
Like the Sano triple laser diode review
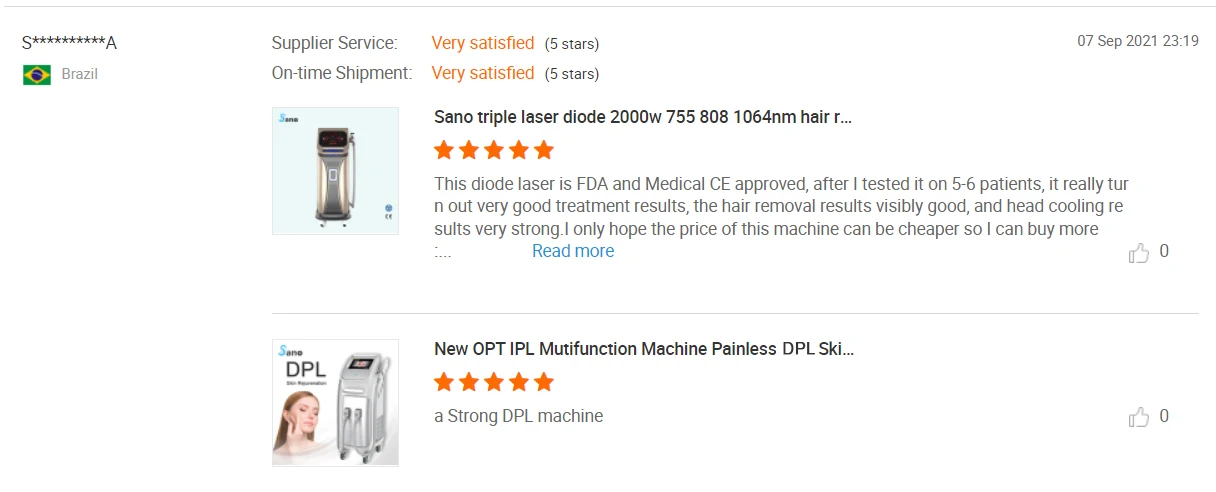1138,253
